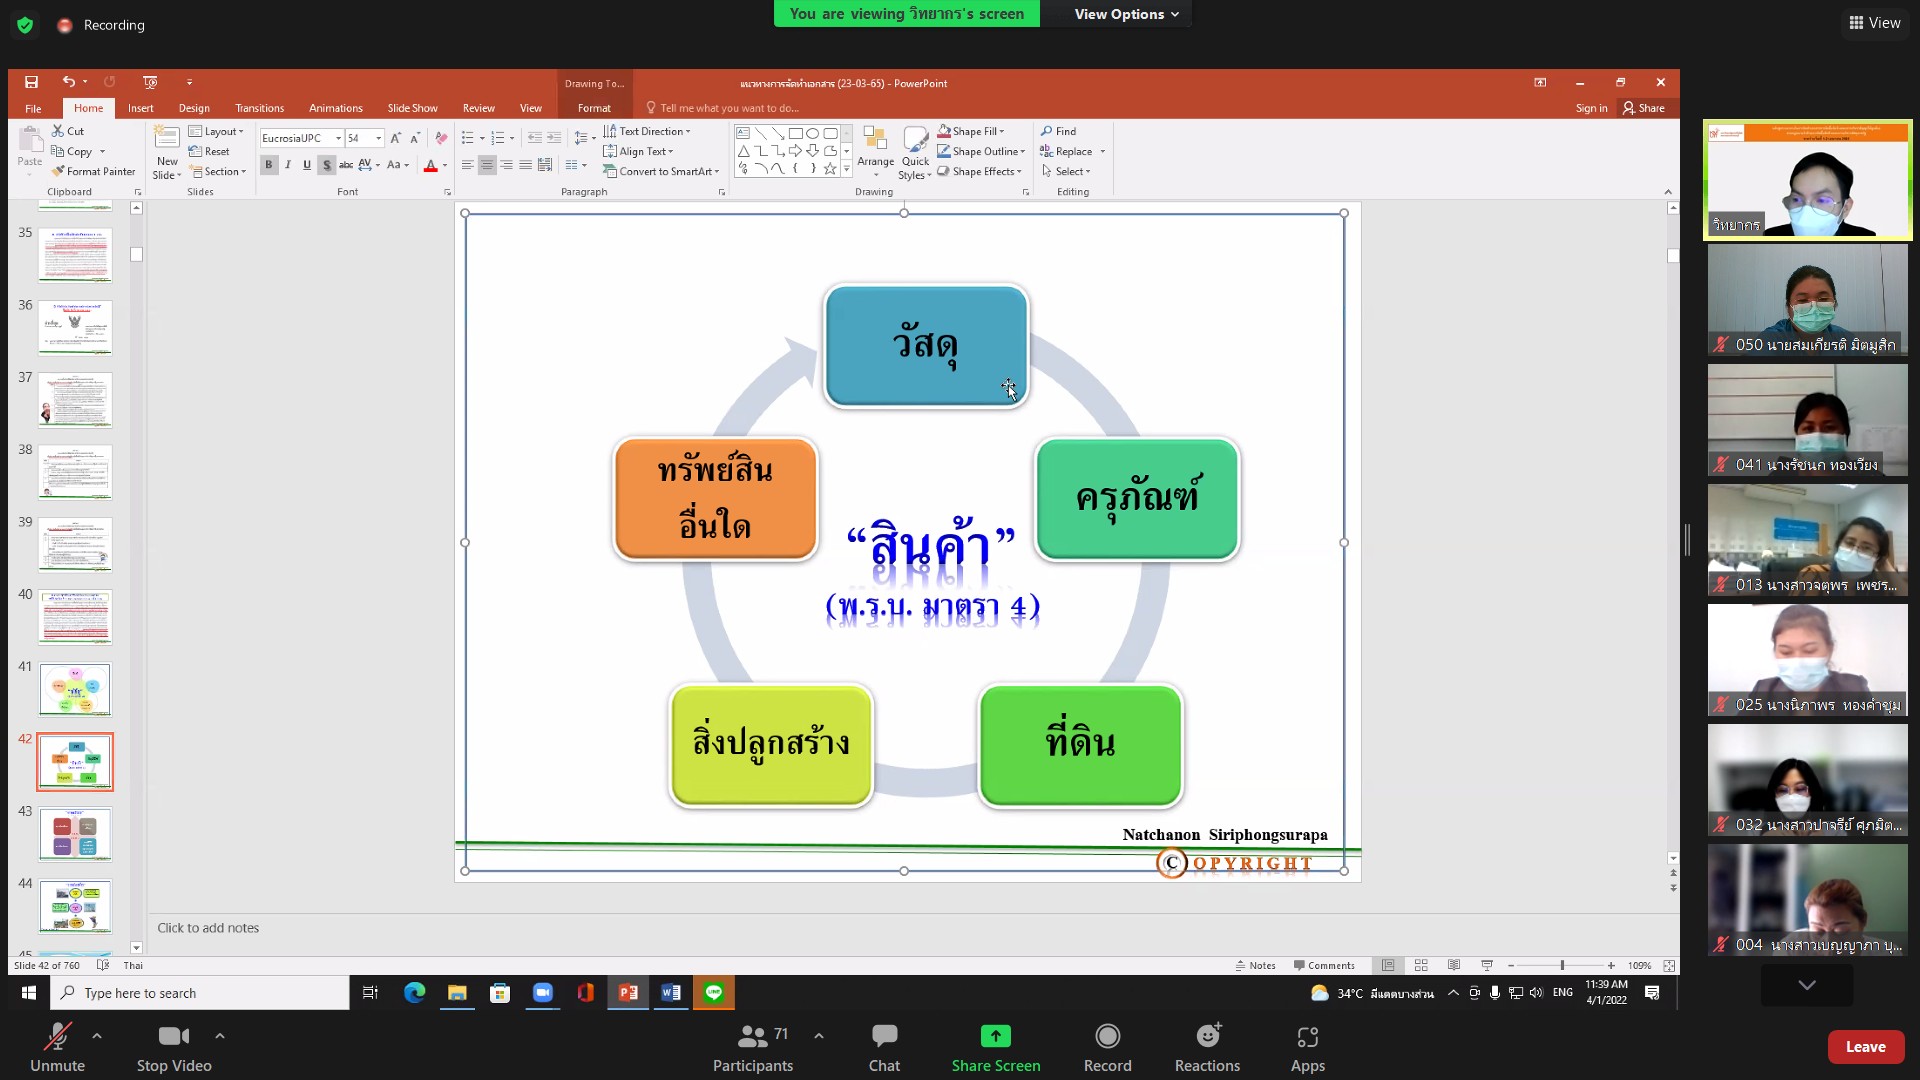Screen dimensions: 1920x1080
Task: Activate the Format Painter tool
Action: [93, 171]
